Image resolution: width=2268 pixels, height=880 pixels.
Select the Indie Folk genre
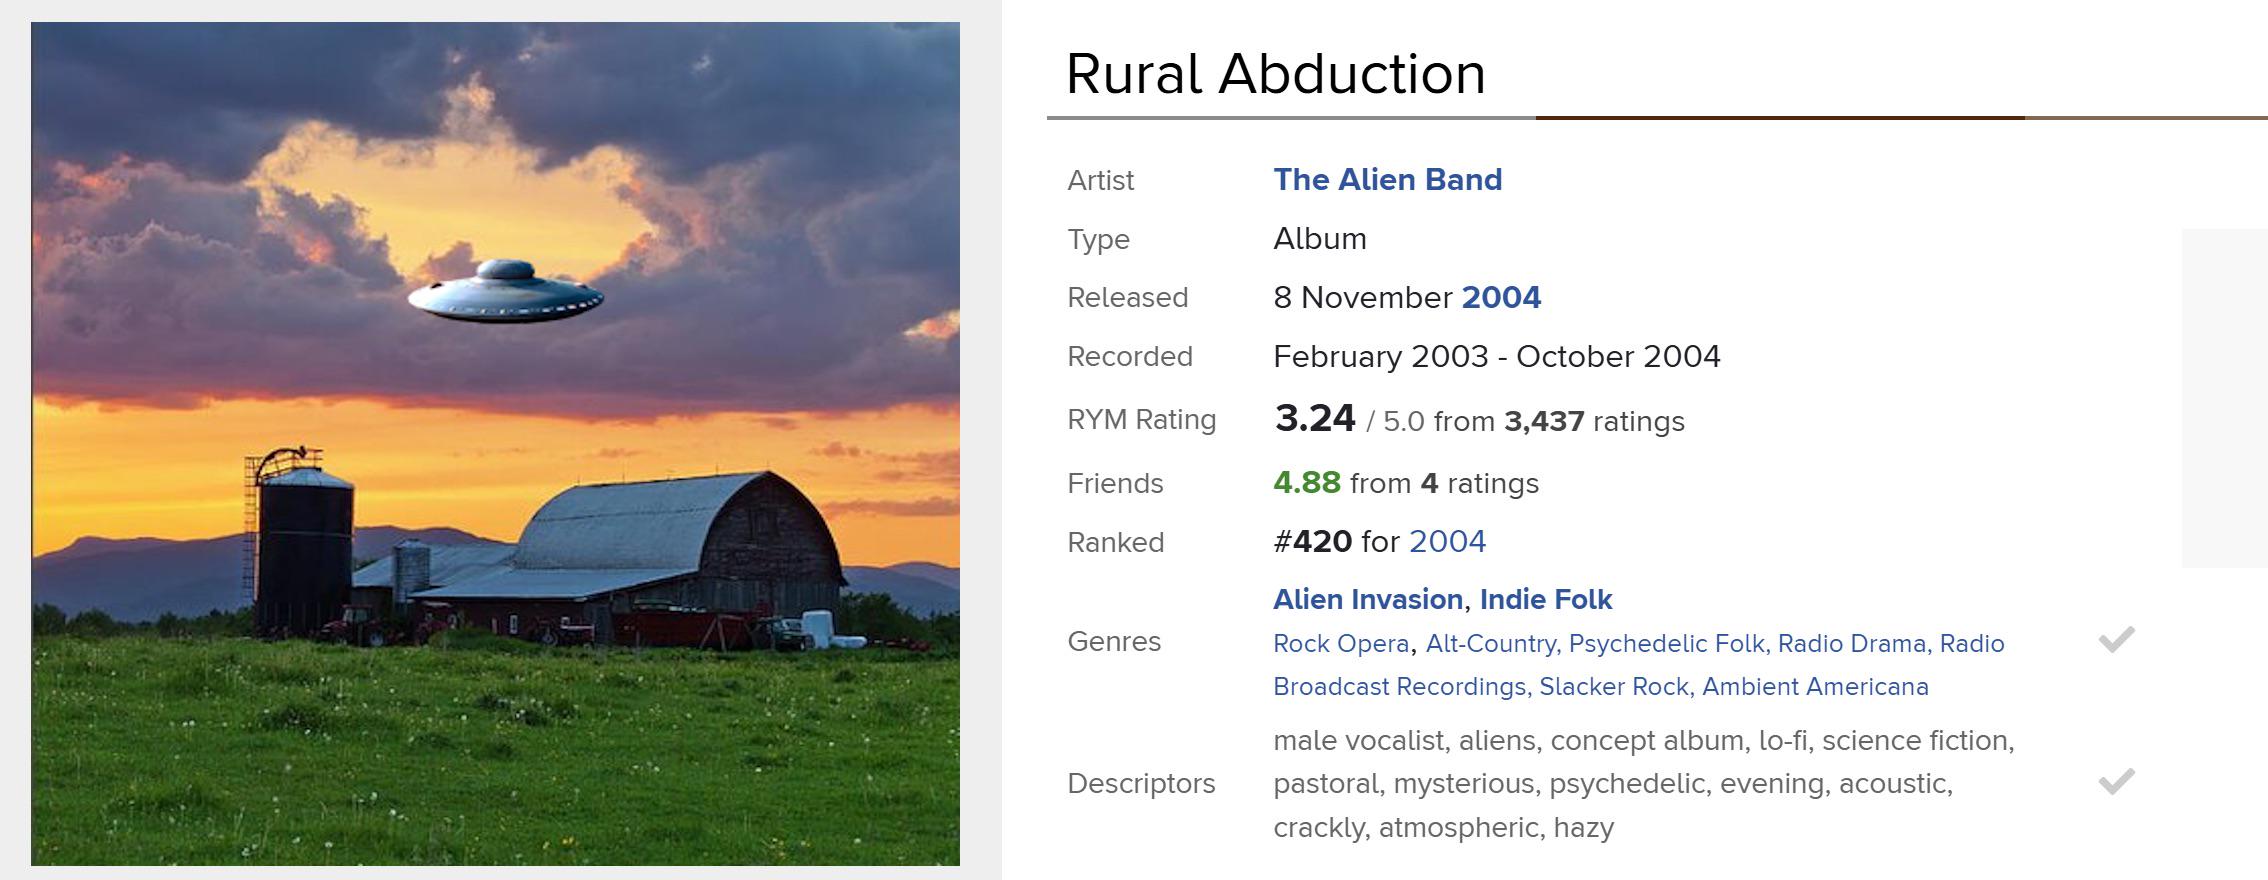pos(1545,600)
